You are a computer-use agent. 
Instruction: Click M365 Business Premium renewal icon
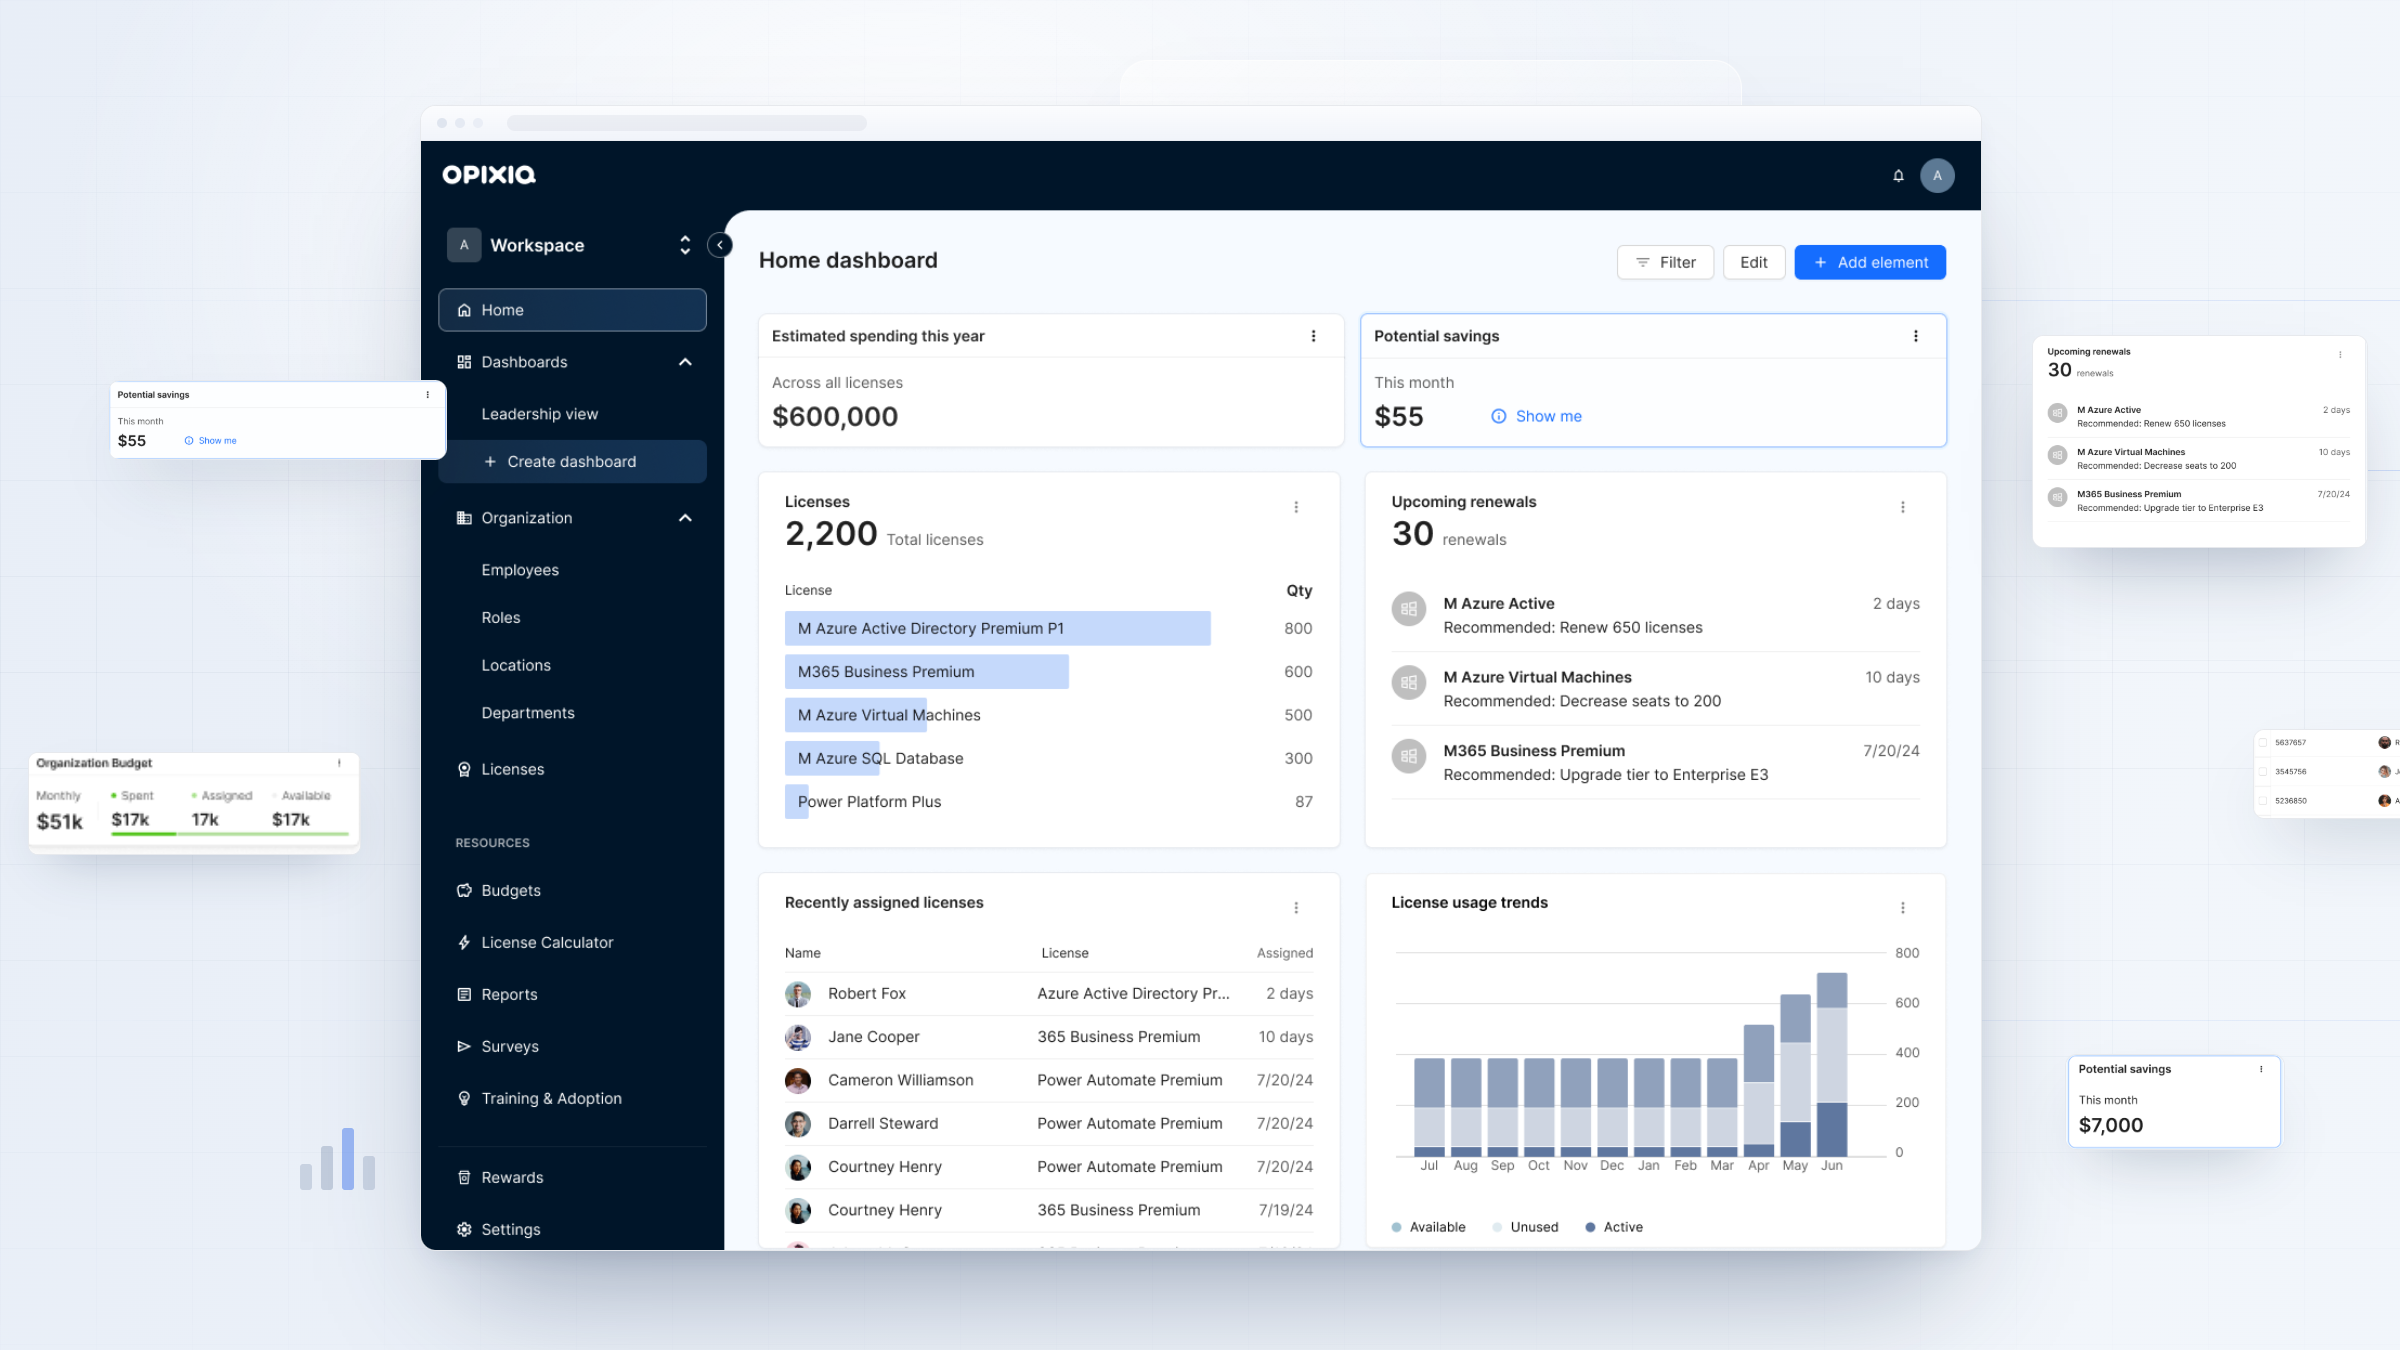tap(1409, 756)
